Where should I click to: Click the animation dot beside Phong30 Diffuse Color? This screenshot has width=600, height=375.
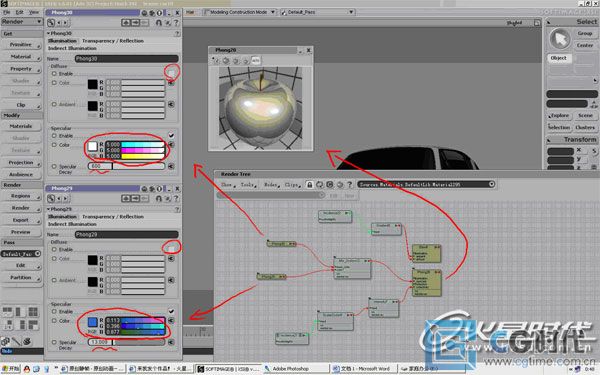coord(54,83)
